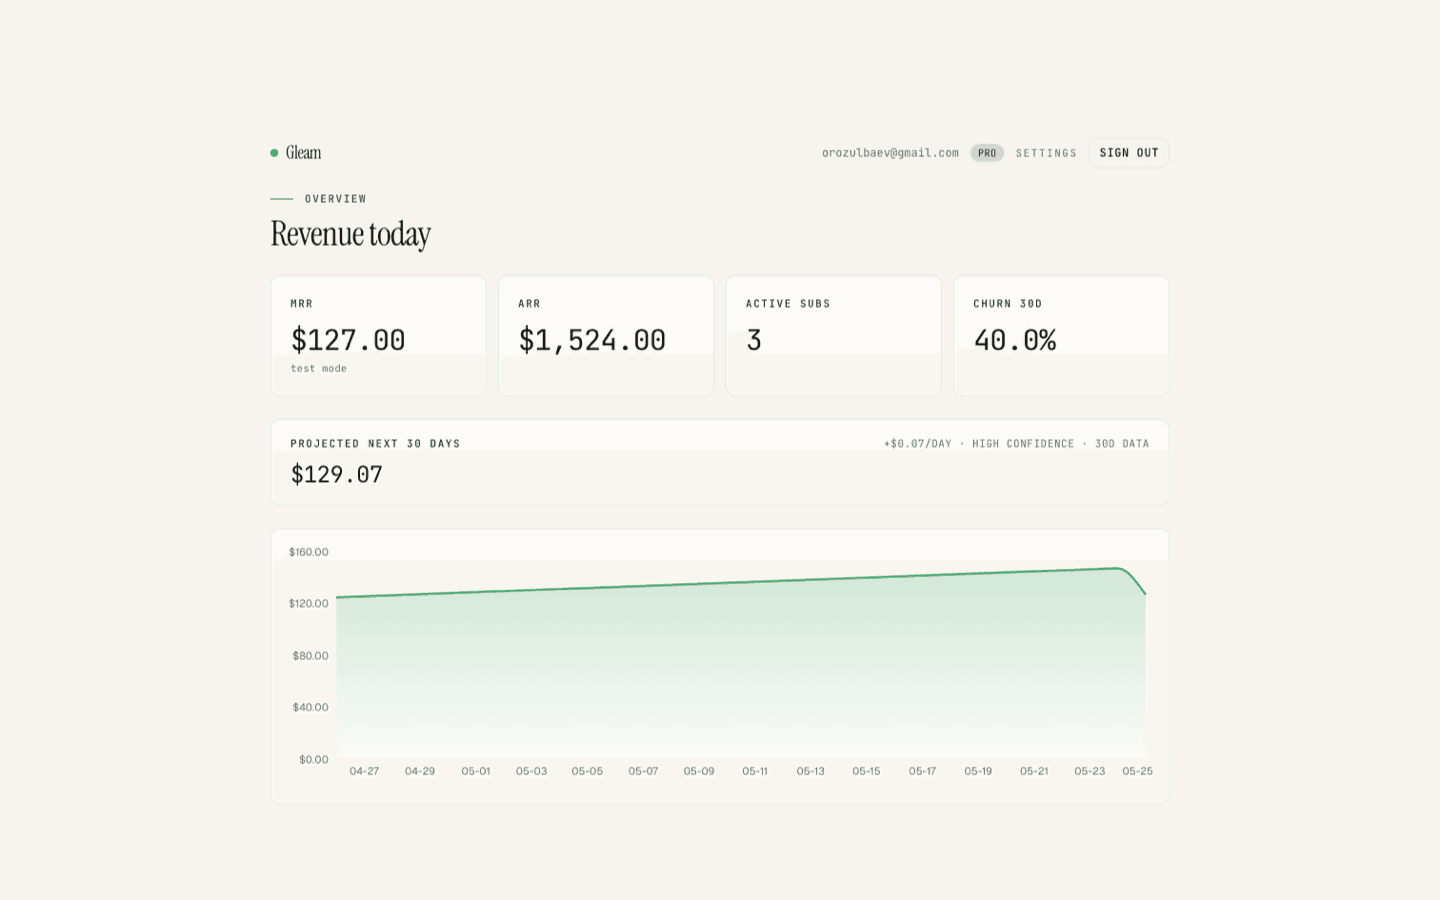Image resolution: width=1440 pixels, height=900 pixels.
Task: Click the orozulbaev@gmail.com account email
Action: click(890, 153)
